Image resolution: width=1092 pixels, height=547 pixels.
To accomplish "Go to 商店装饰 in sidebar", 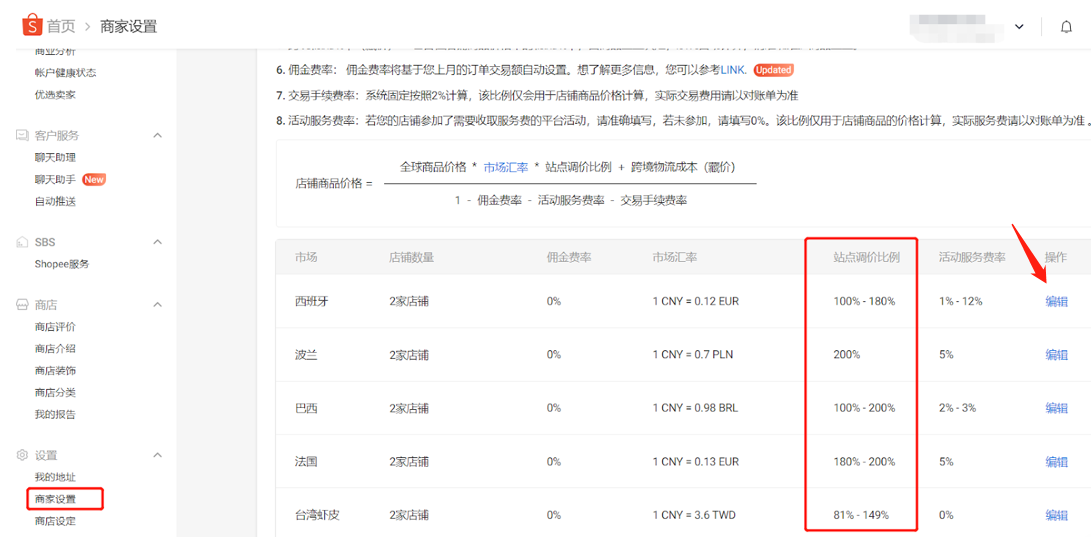I will 55,371.
